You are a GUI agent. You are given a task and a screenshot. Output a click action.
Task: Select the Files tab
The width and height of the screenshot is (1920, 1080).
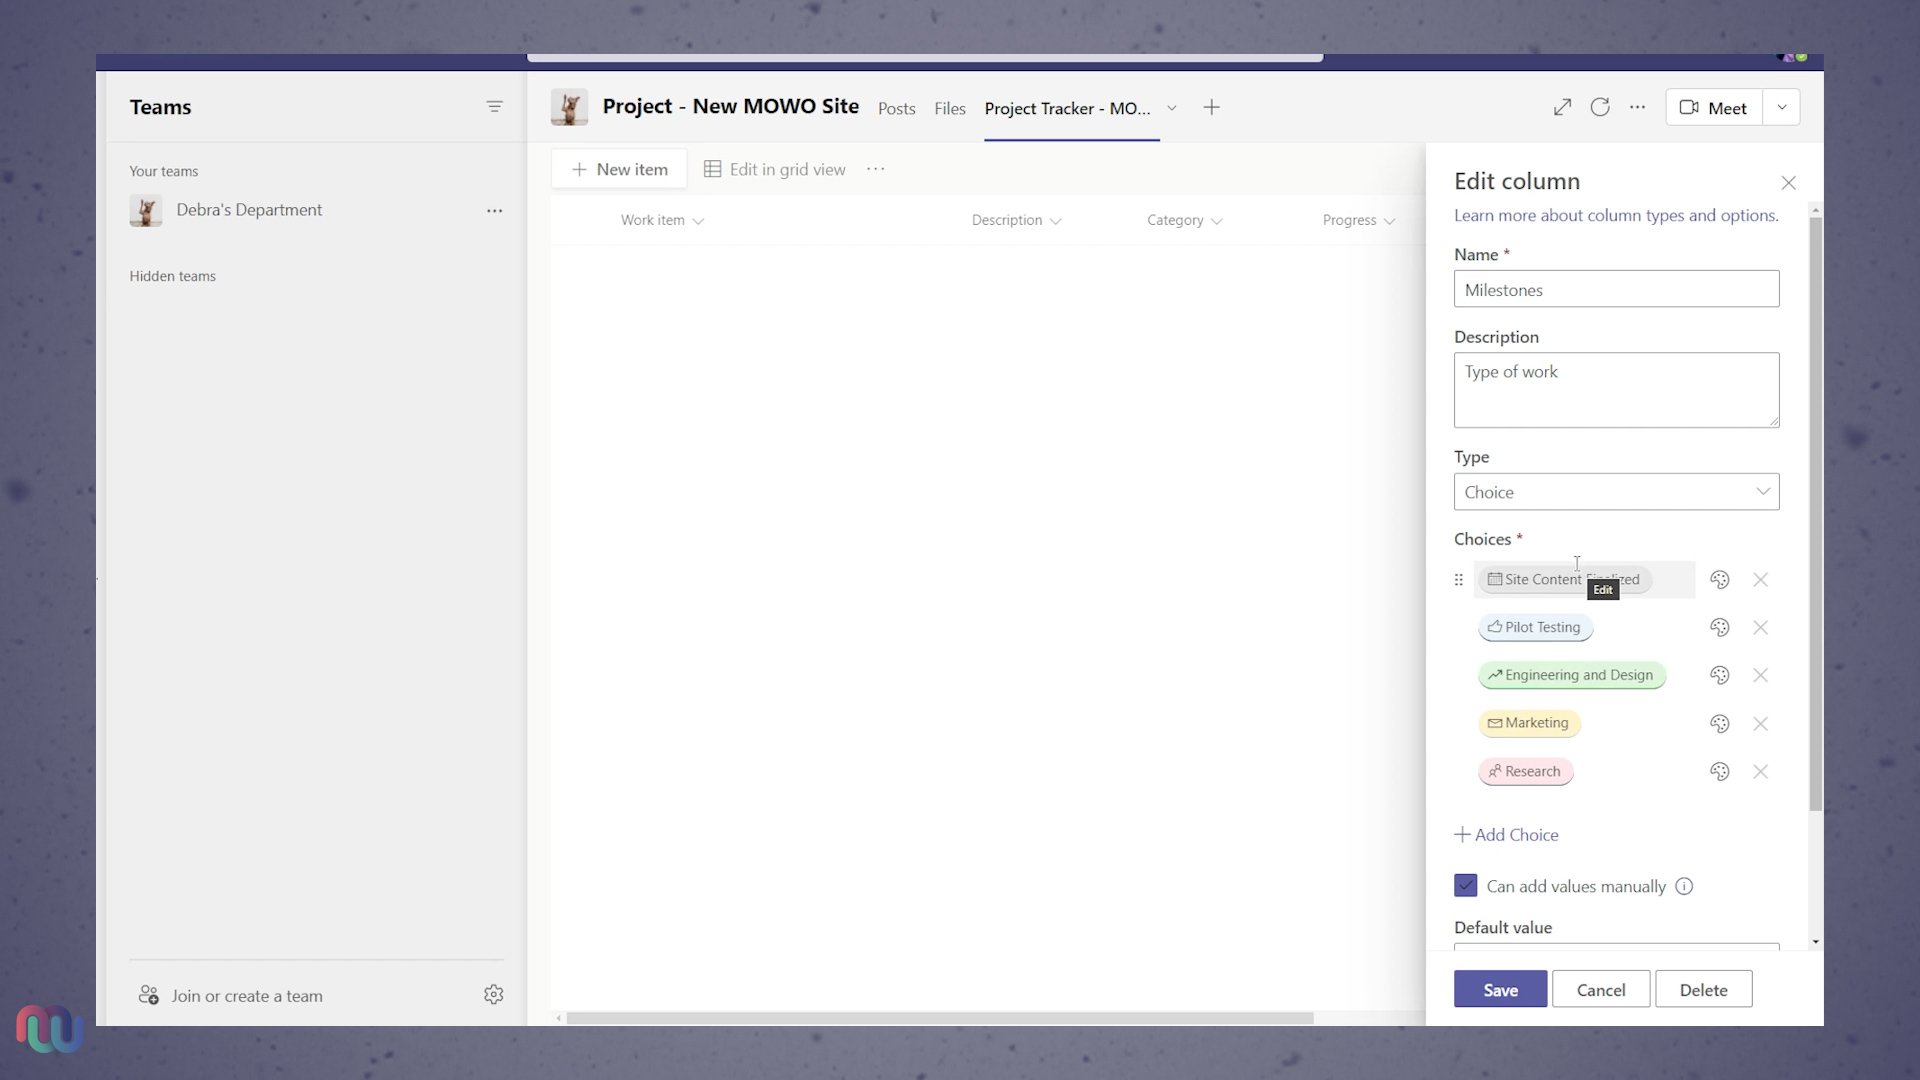951,108
